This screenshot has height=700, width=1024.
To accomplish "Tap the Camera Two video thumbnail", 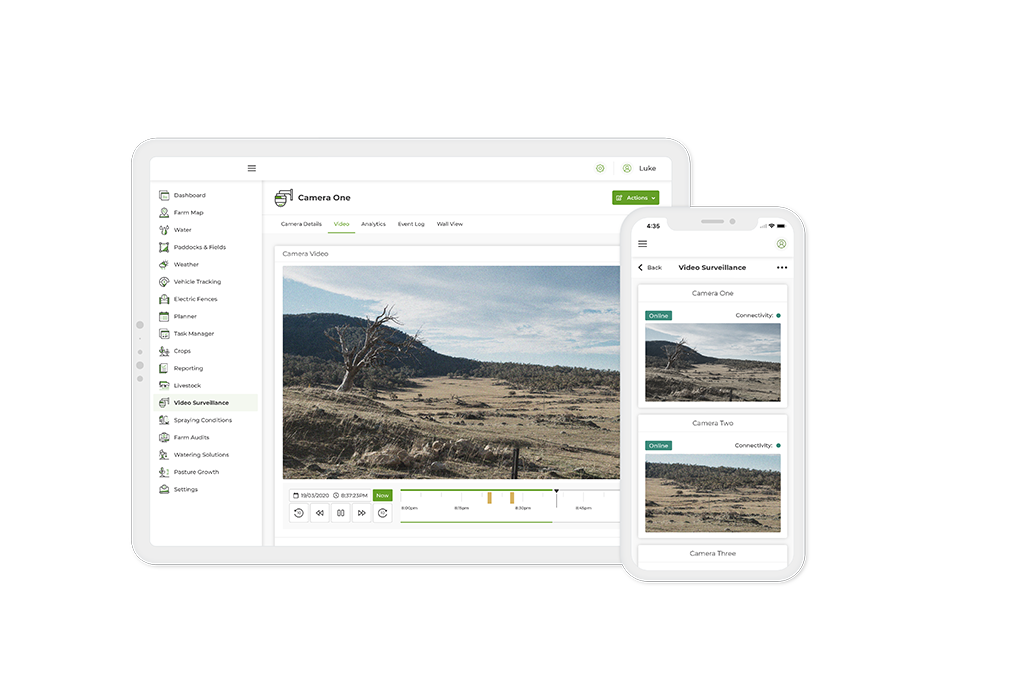I will [712, 493].
